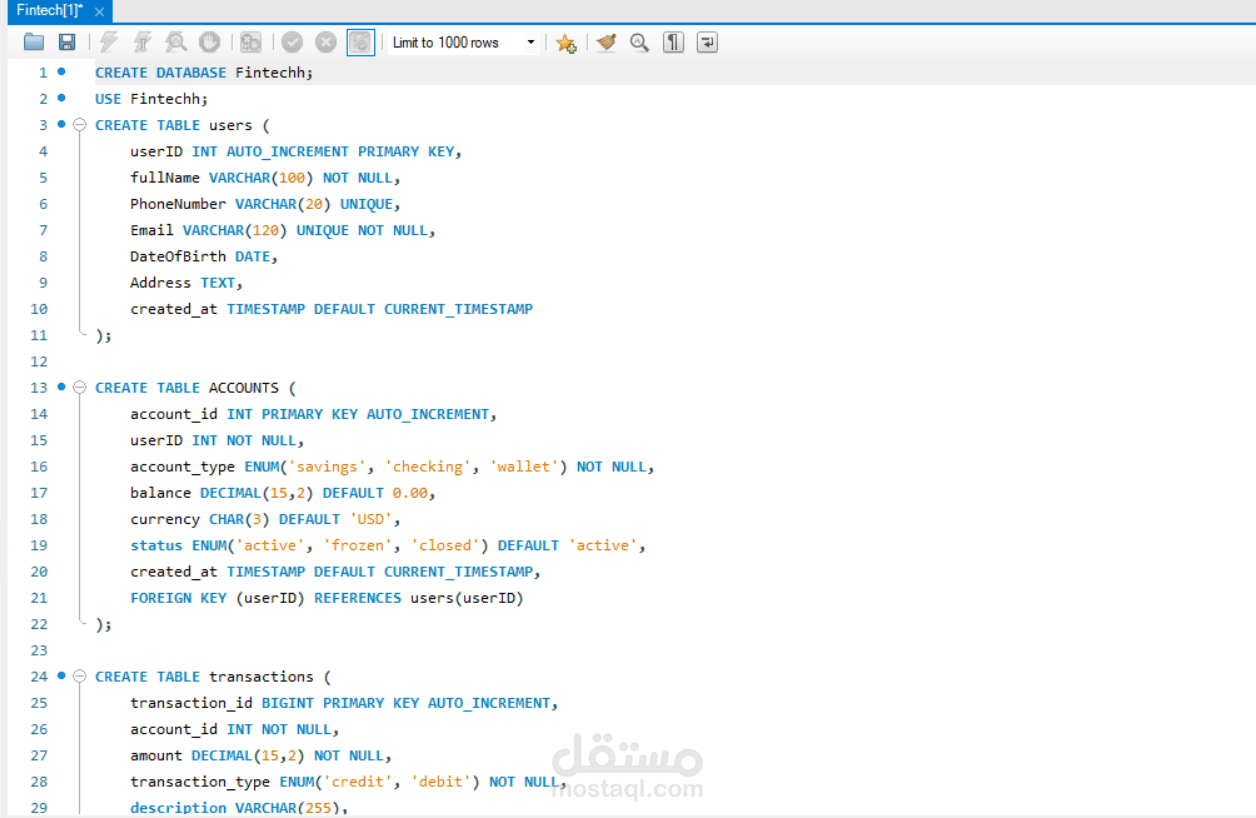Open find panel magnifier icon

pos(640,42)
